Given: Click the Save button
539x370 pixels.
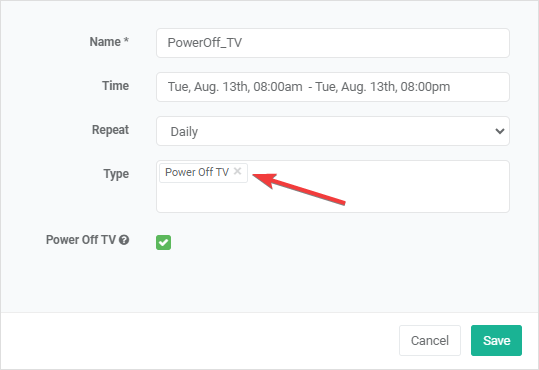Looking at the screenshot, I should pyautogui.click(x=496, y=340).
